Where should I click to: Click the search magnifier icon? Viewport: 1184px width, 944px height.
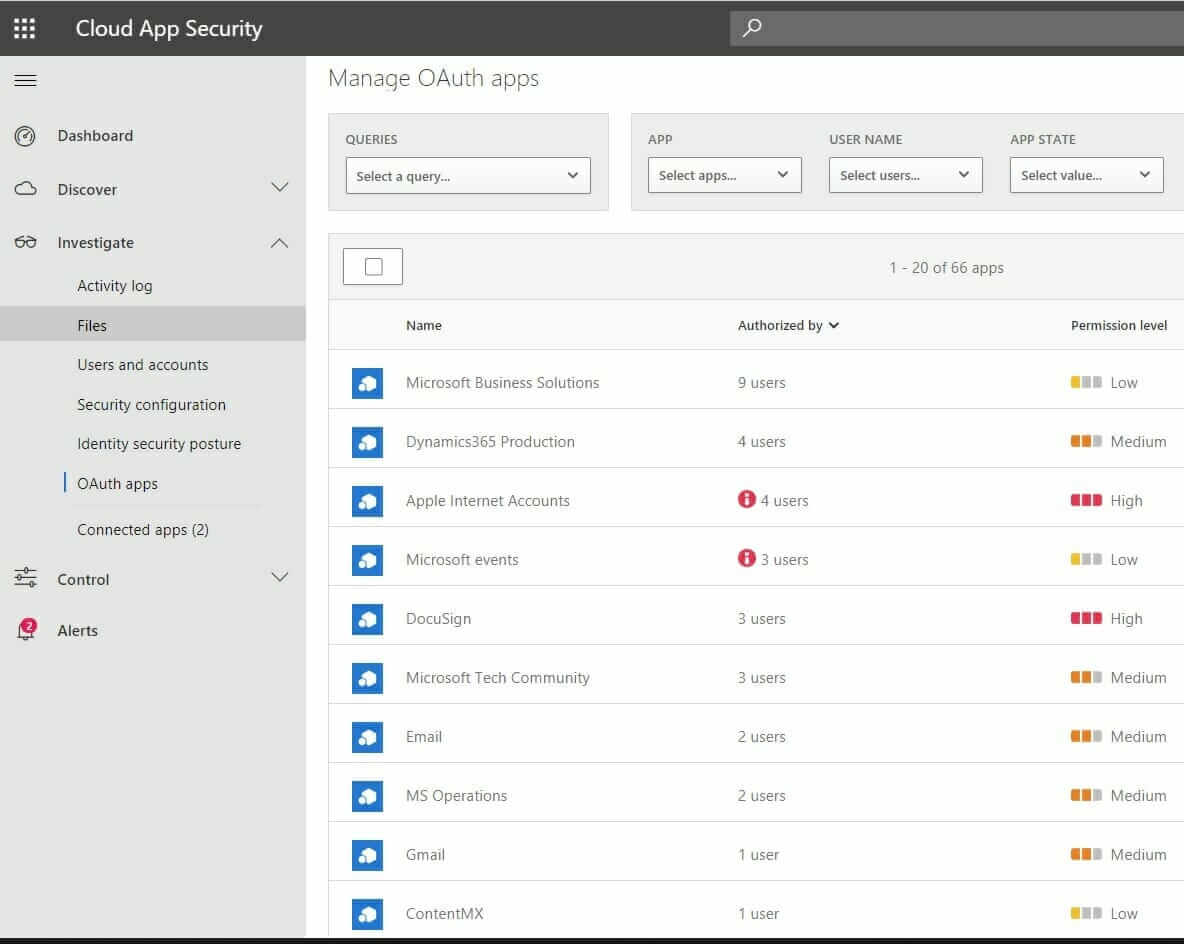coord(752,28)
